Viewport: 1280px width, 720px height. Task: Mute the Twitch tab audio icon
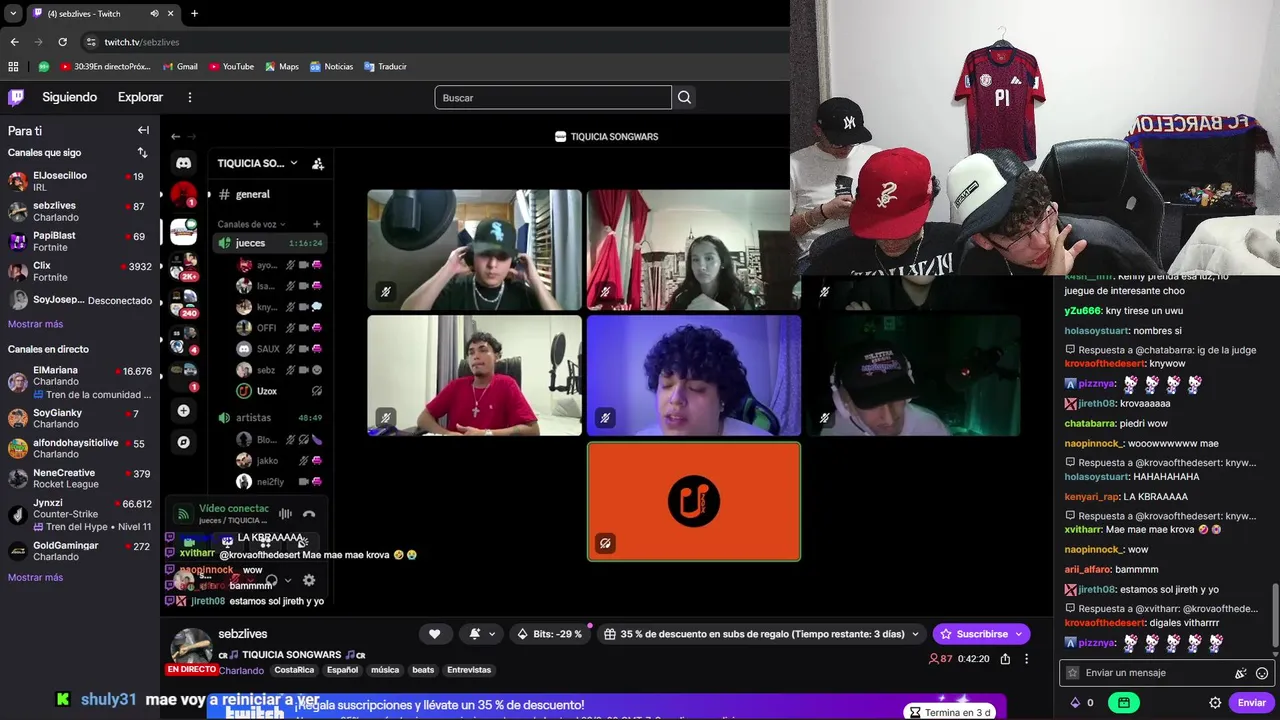(x=154, y=14)
